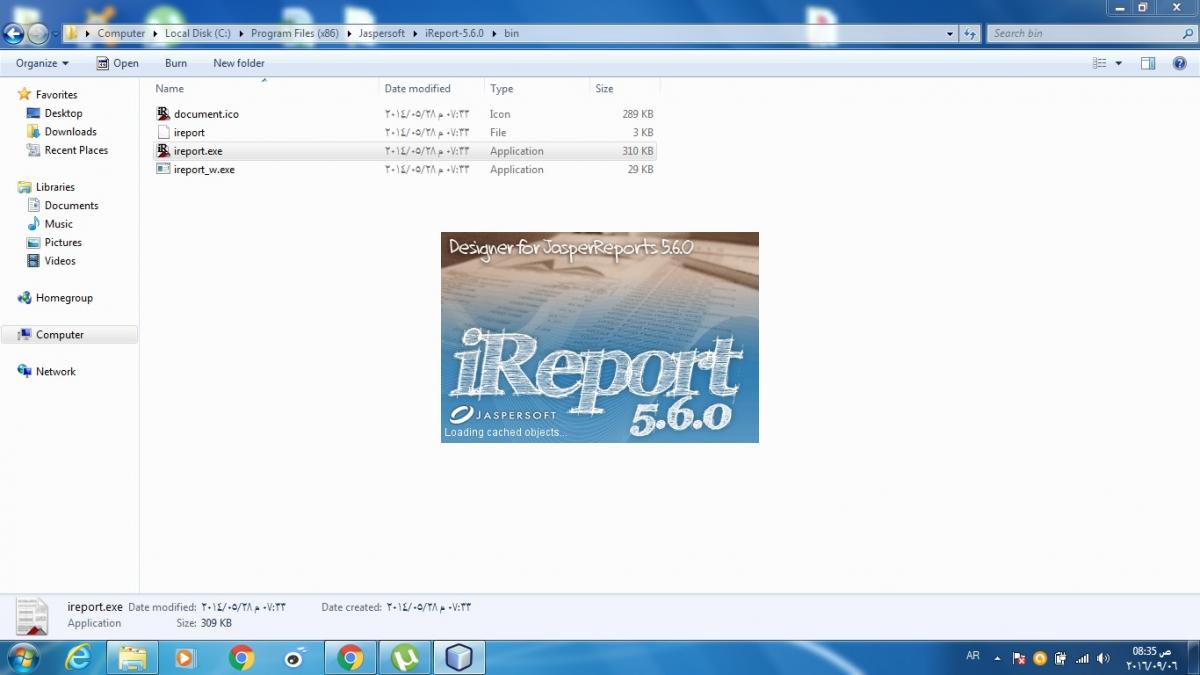Show hidden tray icons with the arrow
Image resolution: width=1200 pixels, height=675 pixels.
pyautogui.click(x=997, y=659)
